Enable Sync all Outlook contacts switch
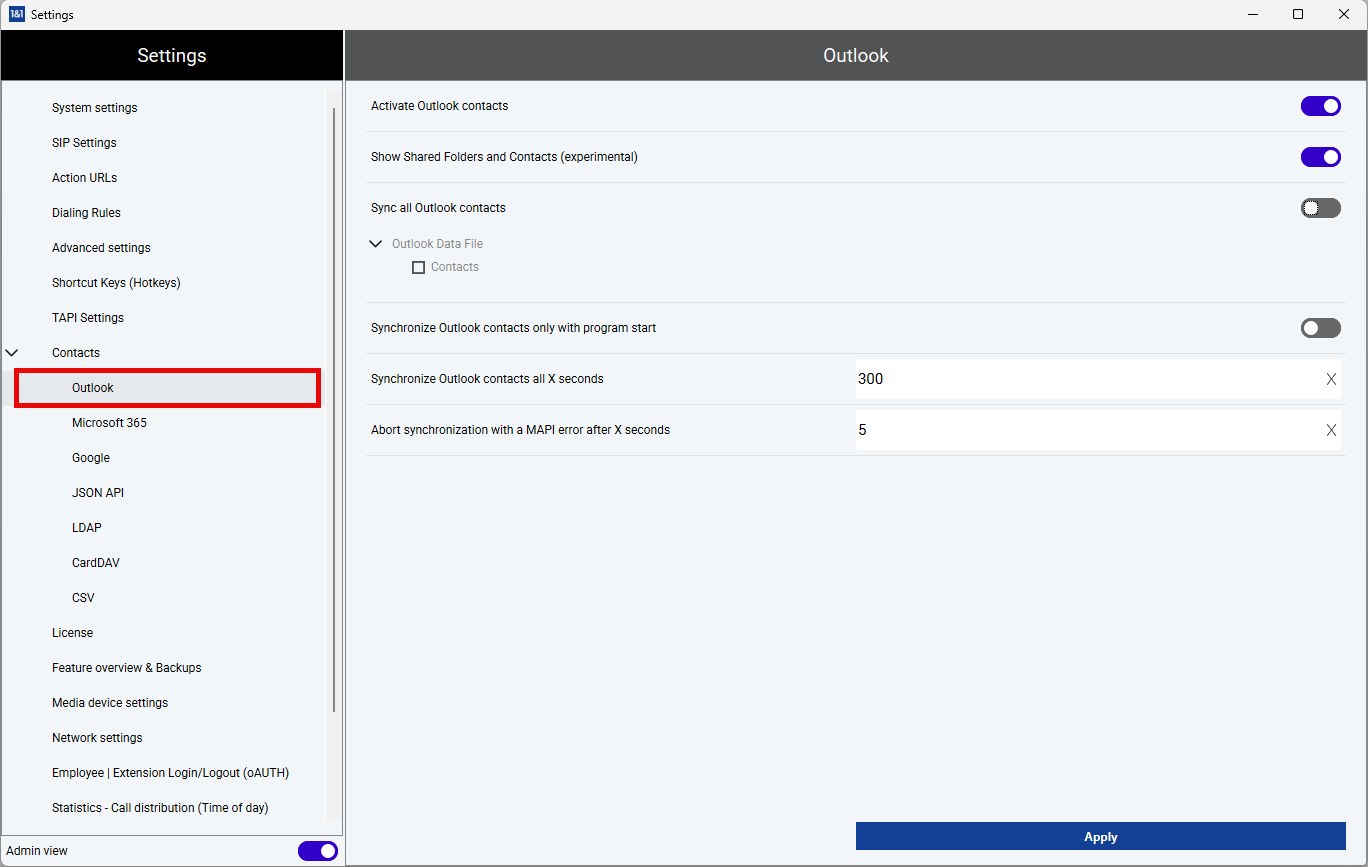1368x867 pixels. pos(1320,208)
